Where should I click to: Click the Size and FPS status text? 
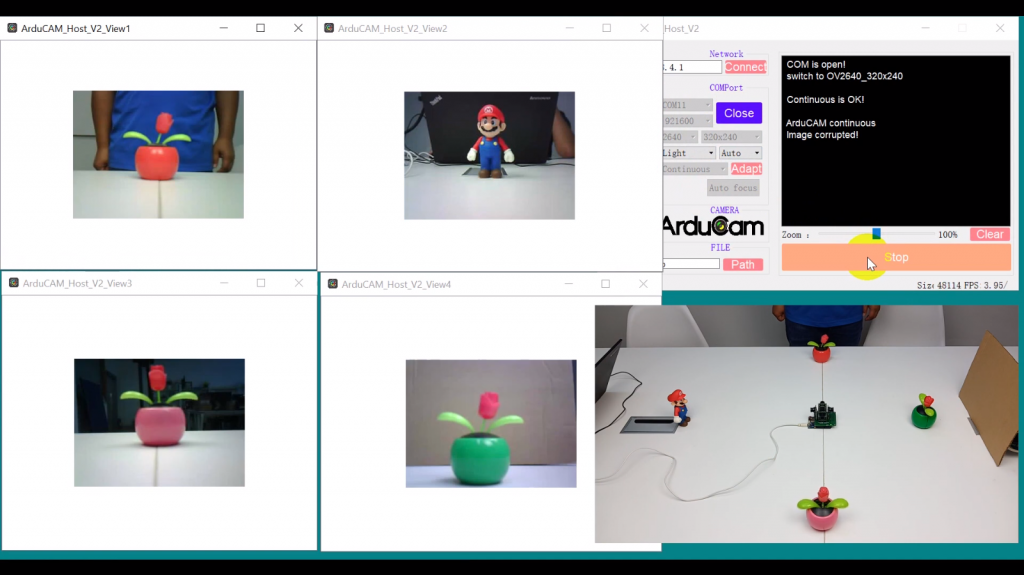(x=962, y=286)
